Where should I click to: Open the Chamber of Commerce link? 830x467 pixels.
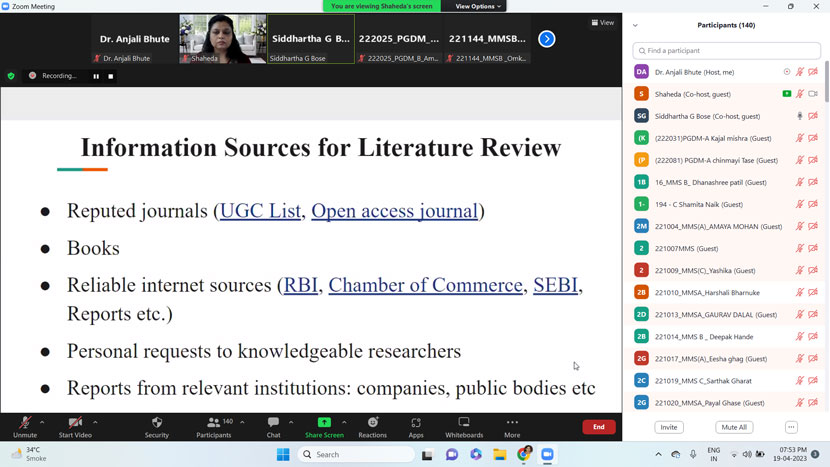[426, 285]
